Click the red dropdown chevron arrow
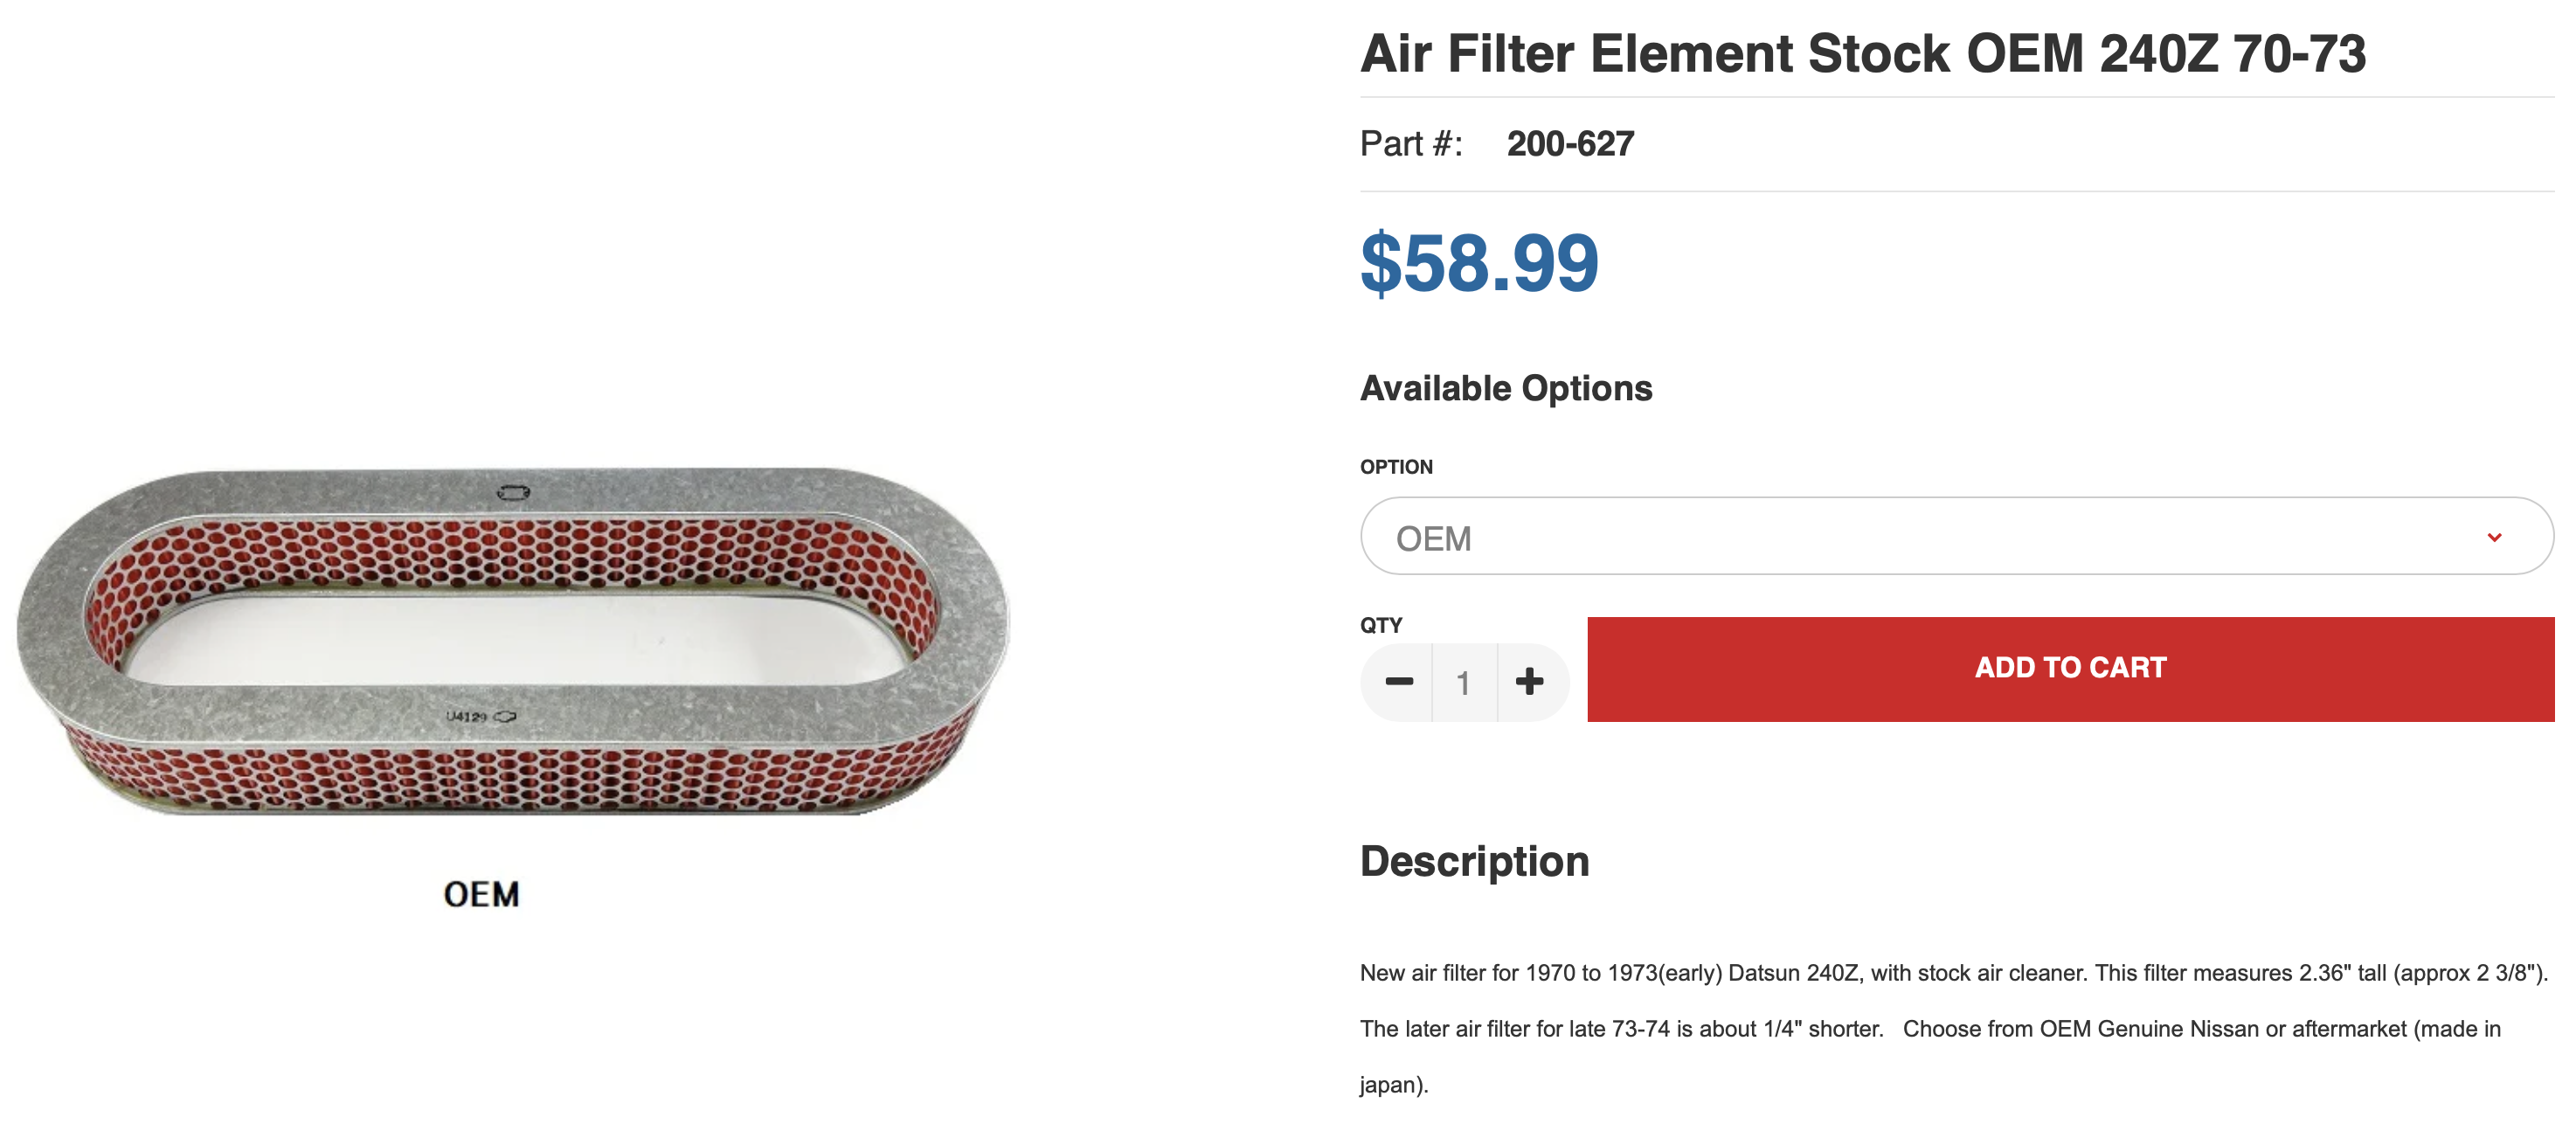This screenshot has width=2576, height=1138. tap(2494, 538)
